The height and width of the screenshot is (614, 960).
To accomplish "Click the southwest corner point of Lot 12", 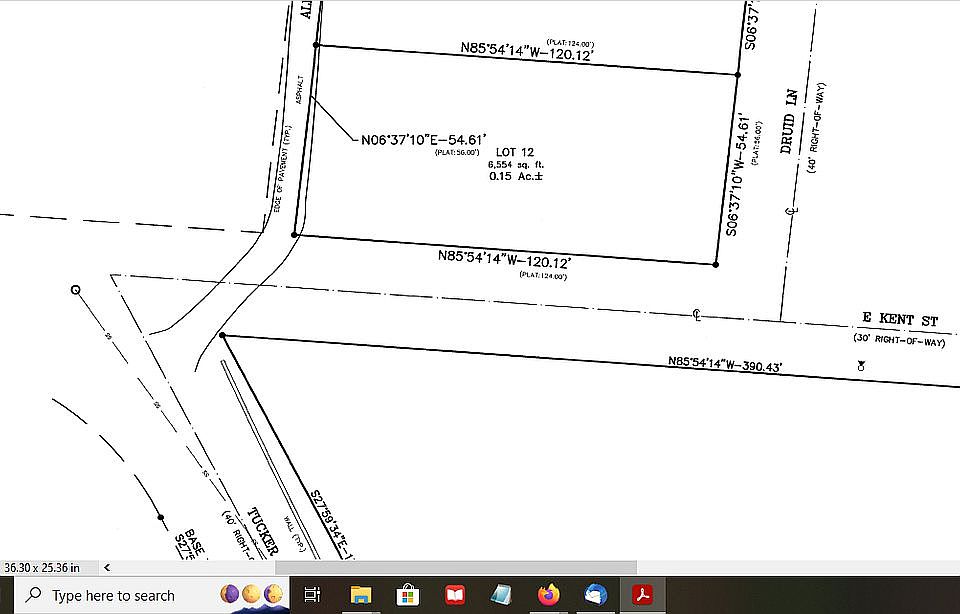I will coord(294,234).
